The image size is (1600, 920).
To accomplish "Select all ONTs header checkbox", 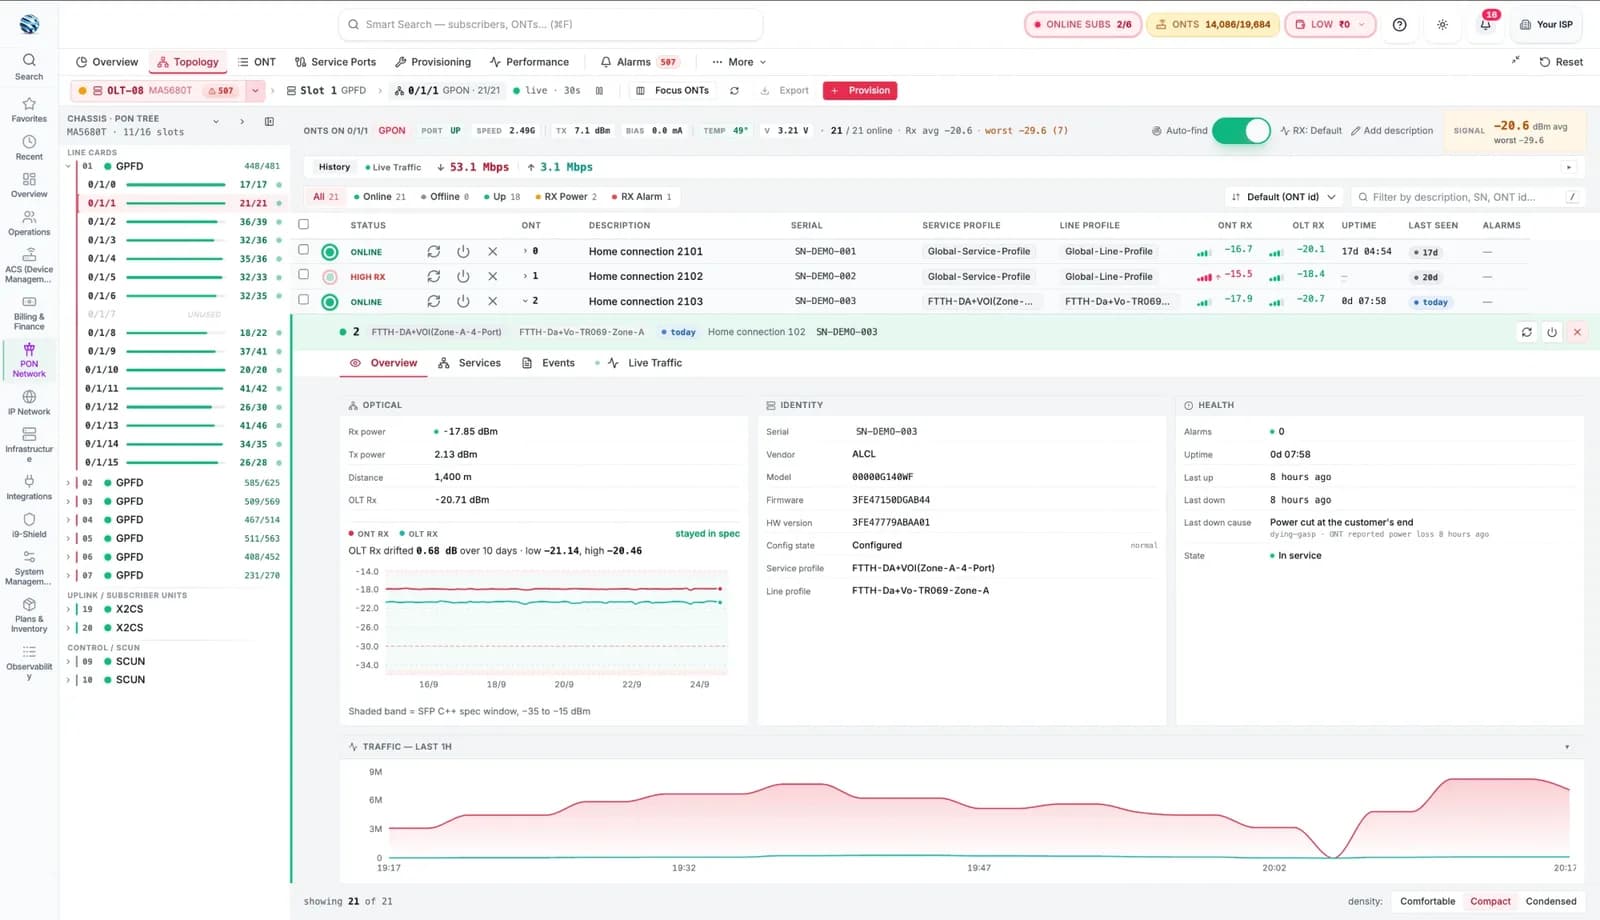I will [x=304, y=224].
